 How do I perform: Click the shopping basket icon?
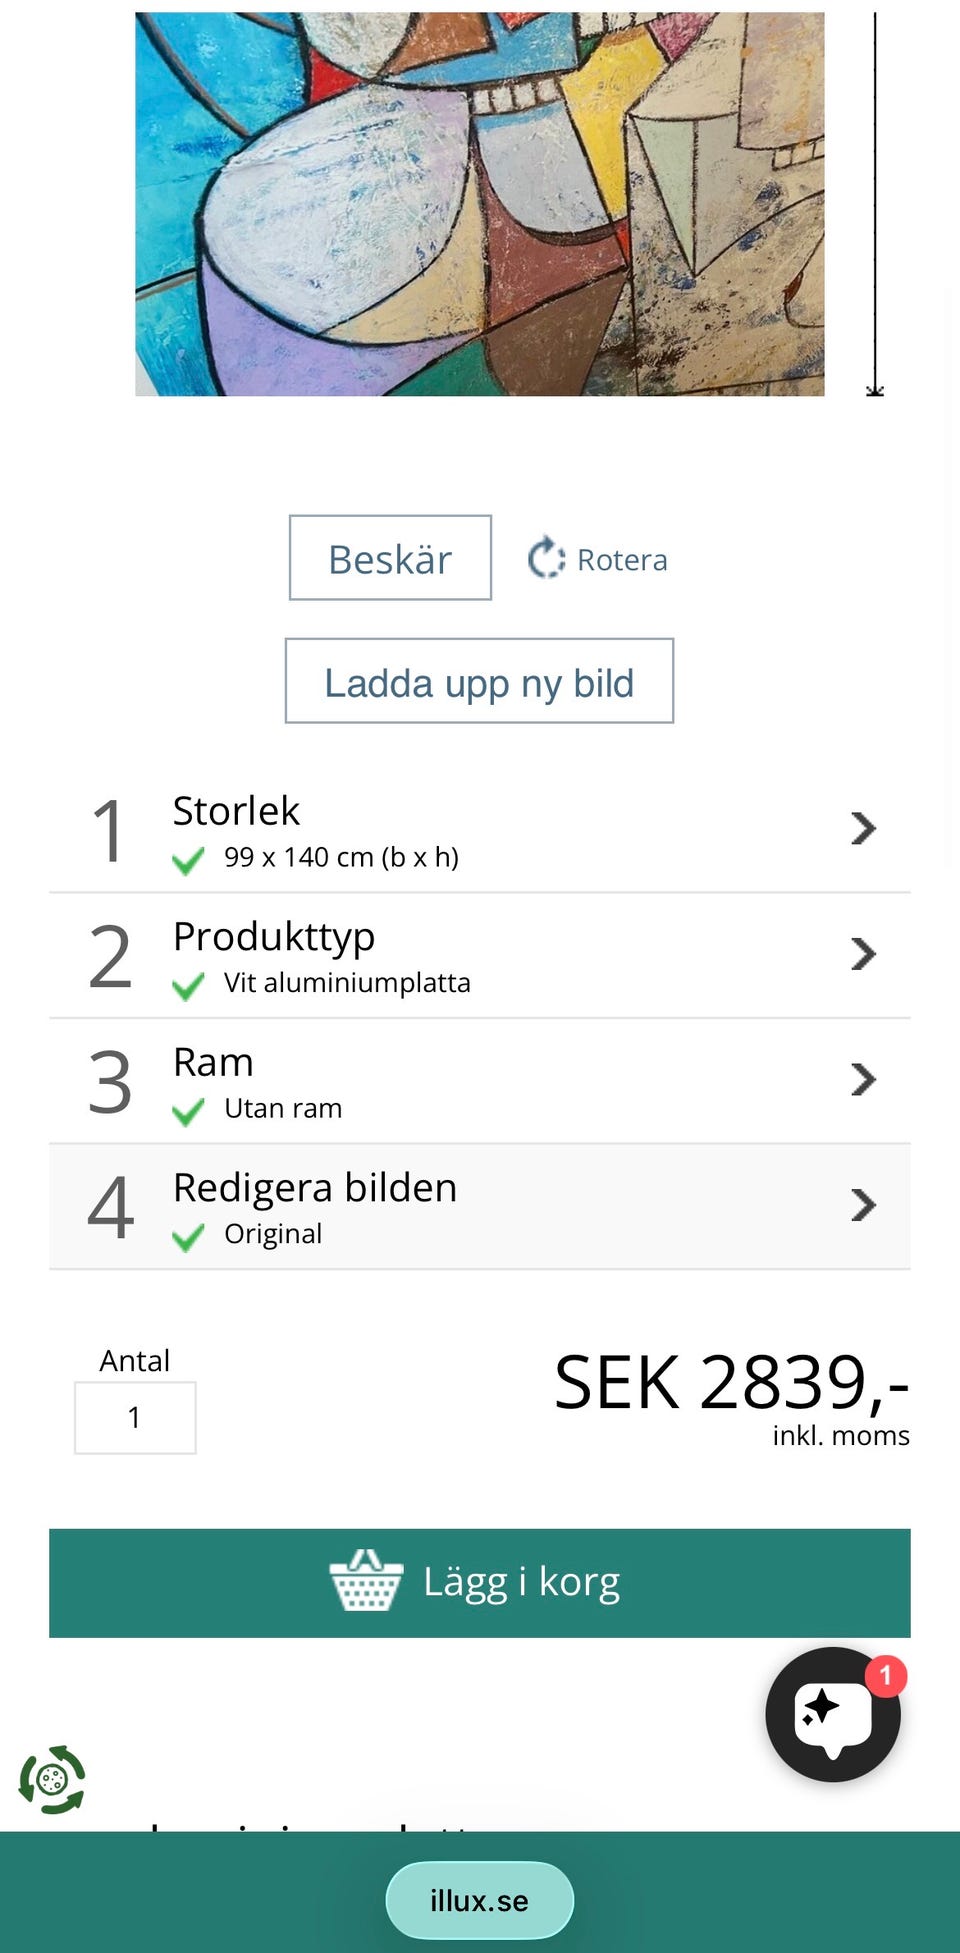(366, 1581)
